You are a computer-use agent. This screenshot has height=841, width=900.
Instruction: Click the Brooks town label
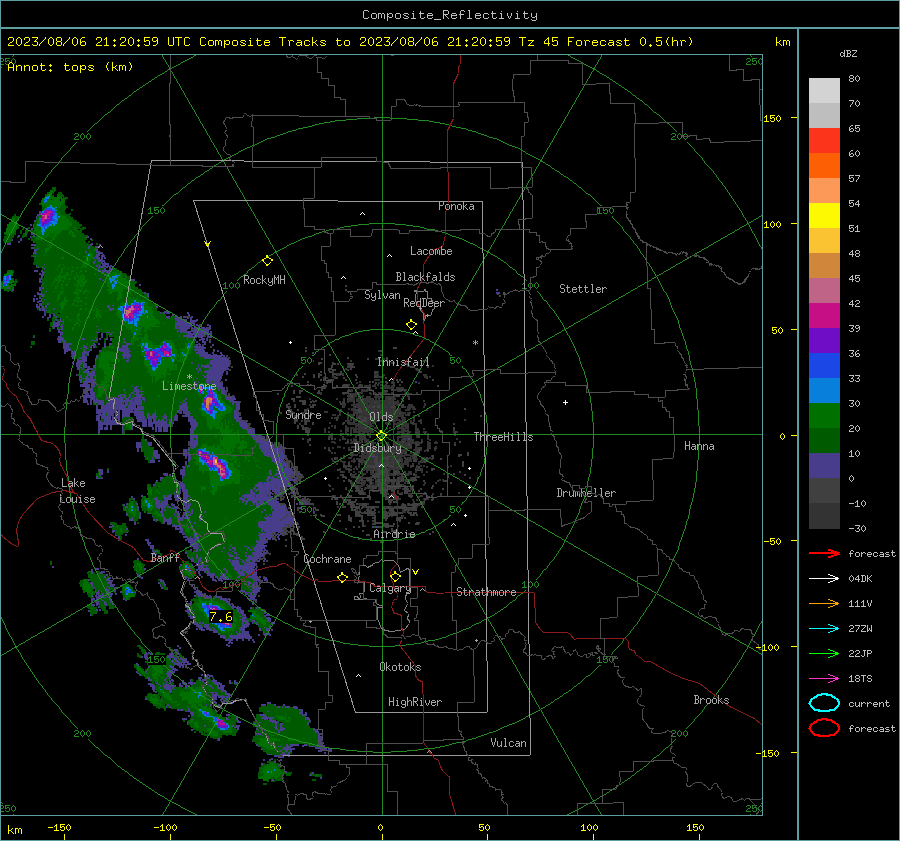(711, 700)
